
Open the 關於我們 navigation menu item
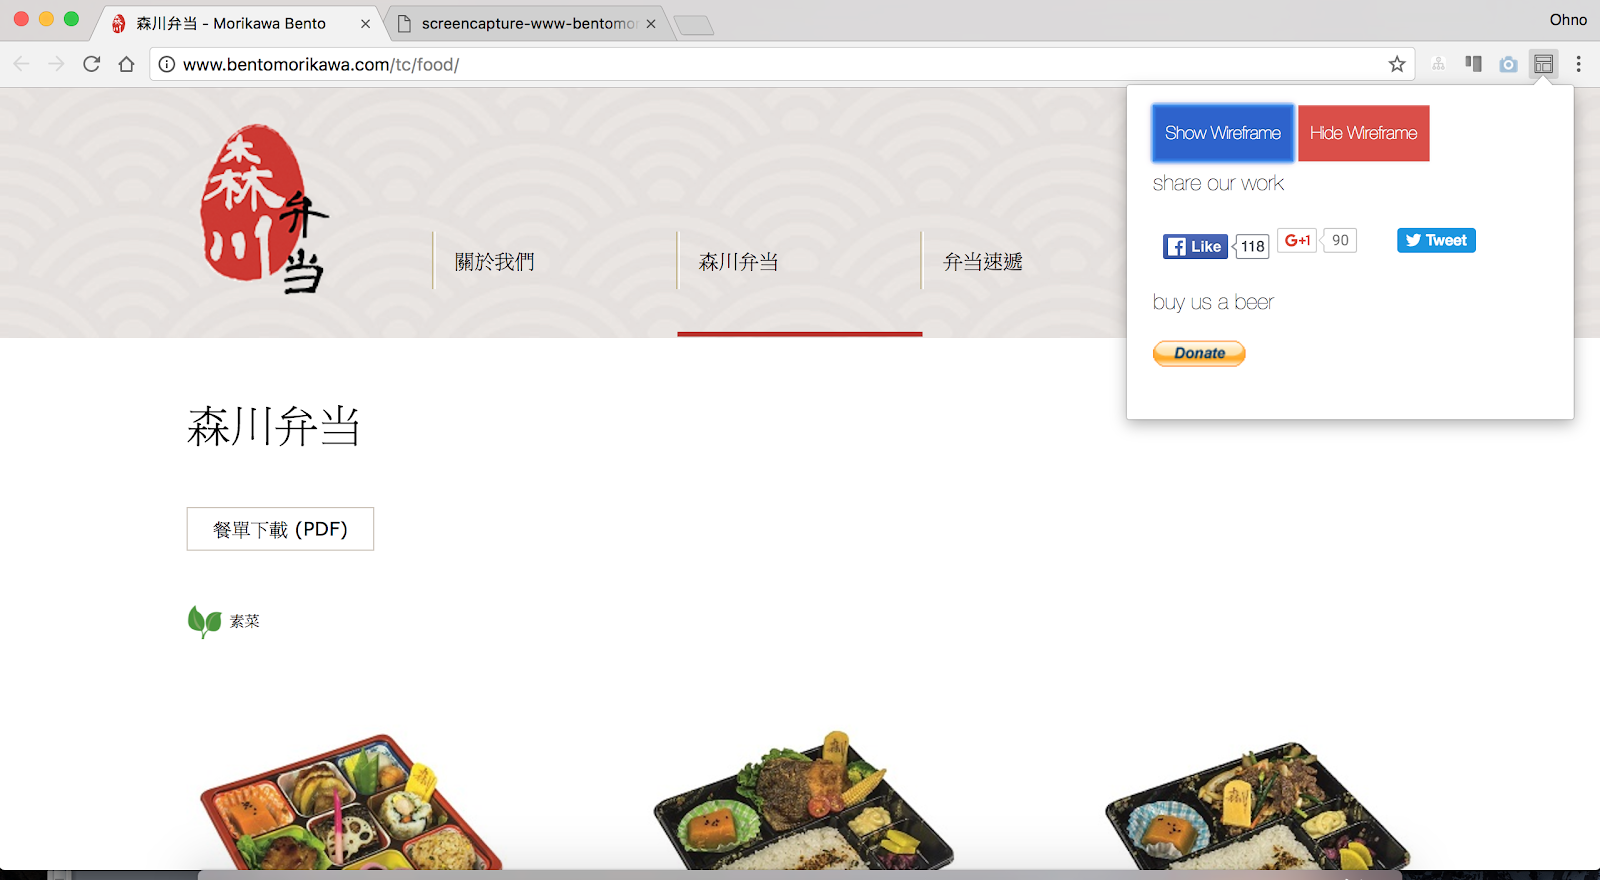(494, 262)
